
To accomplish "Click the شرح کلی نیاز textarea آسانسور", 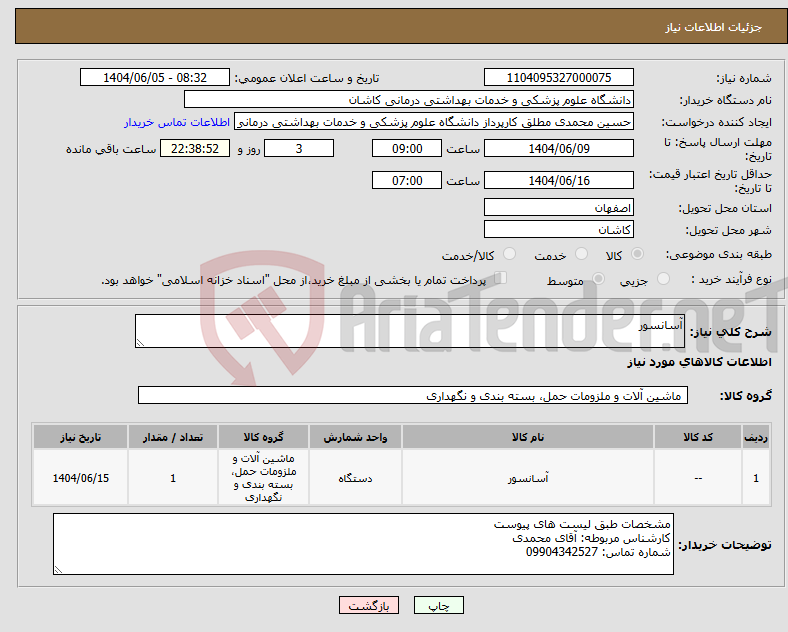I will pos(410,331).
